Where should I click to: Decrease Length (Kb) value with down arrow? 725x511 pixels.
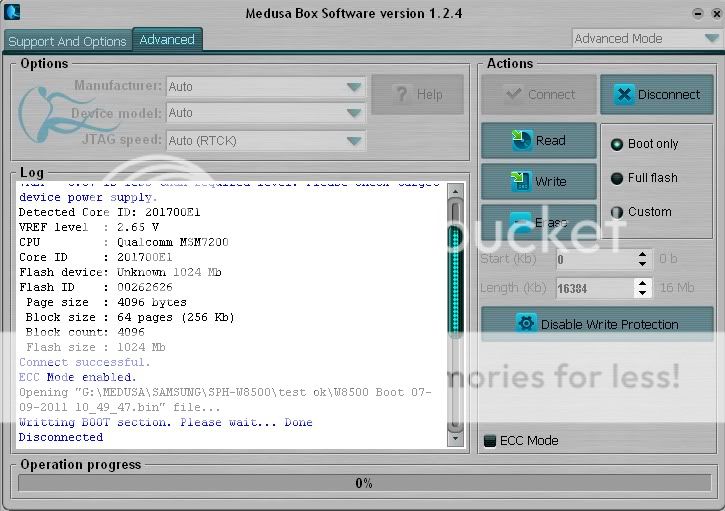642,293
